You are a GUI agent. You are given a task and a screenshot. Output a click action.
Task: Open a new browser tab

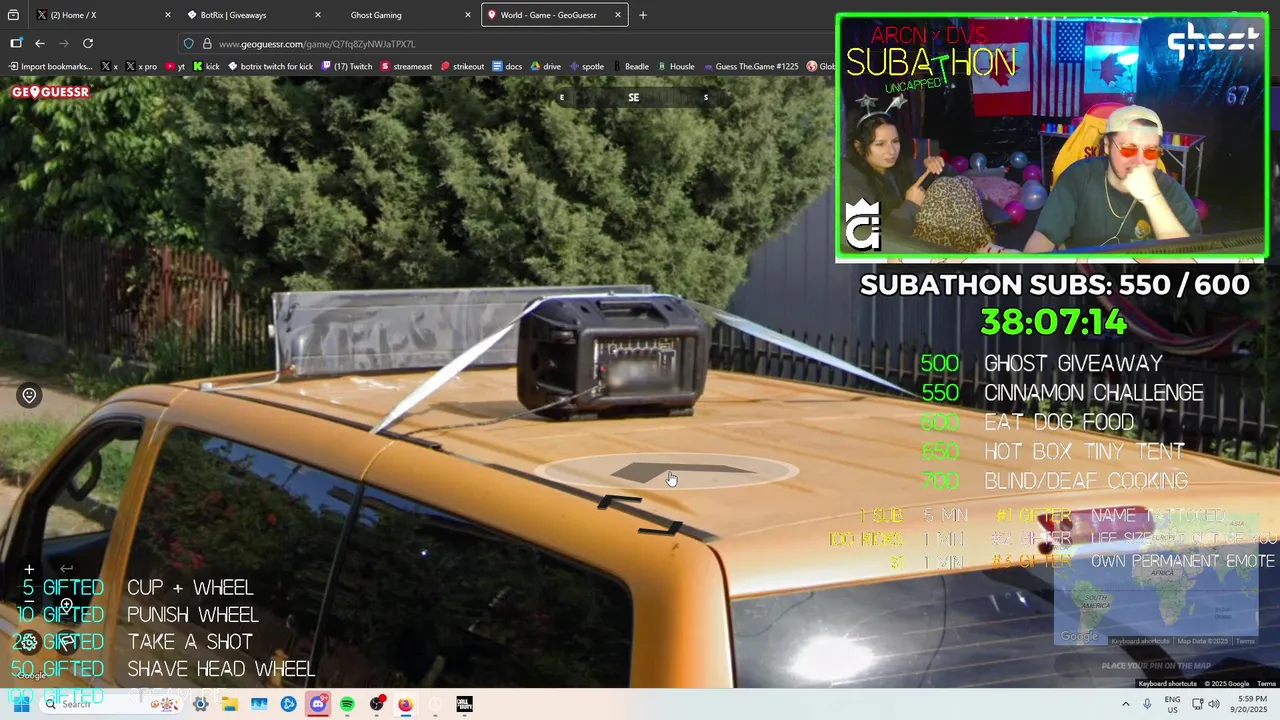pyautogui.click(x=643, y=15)
